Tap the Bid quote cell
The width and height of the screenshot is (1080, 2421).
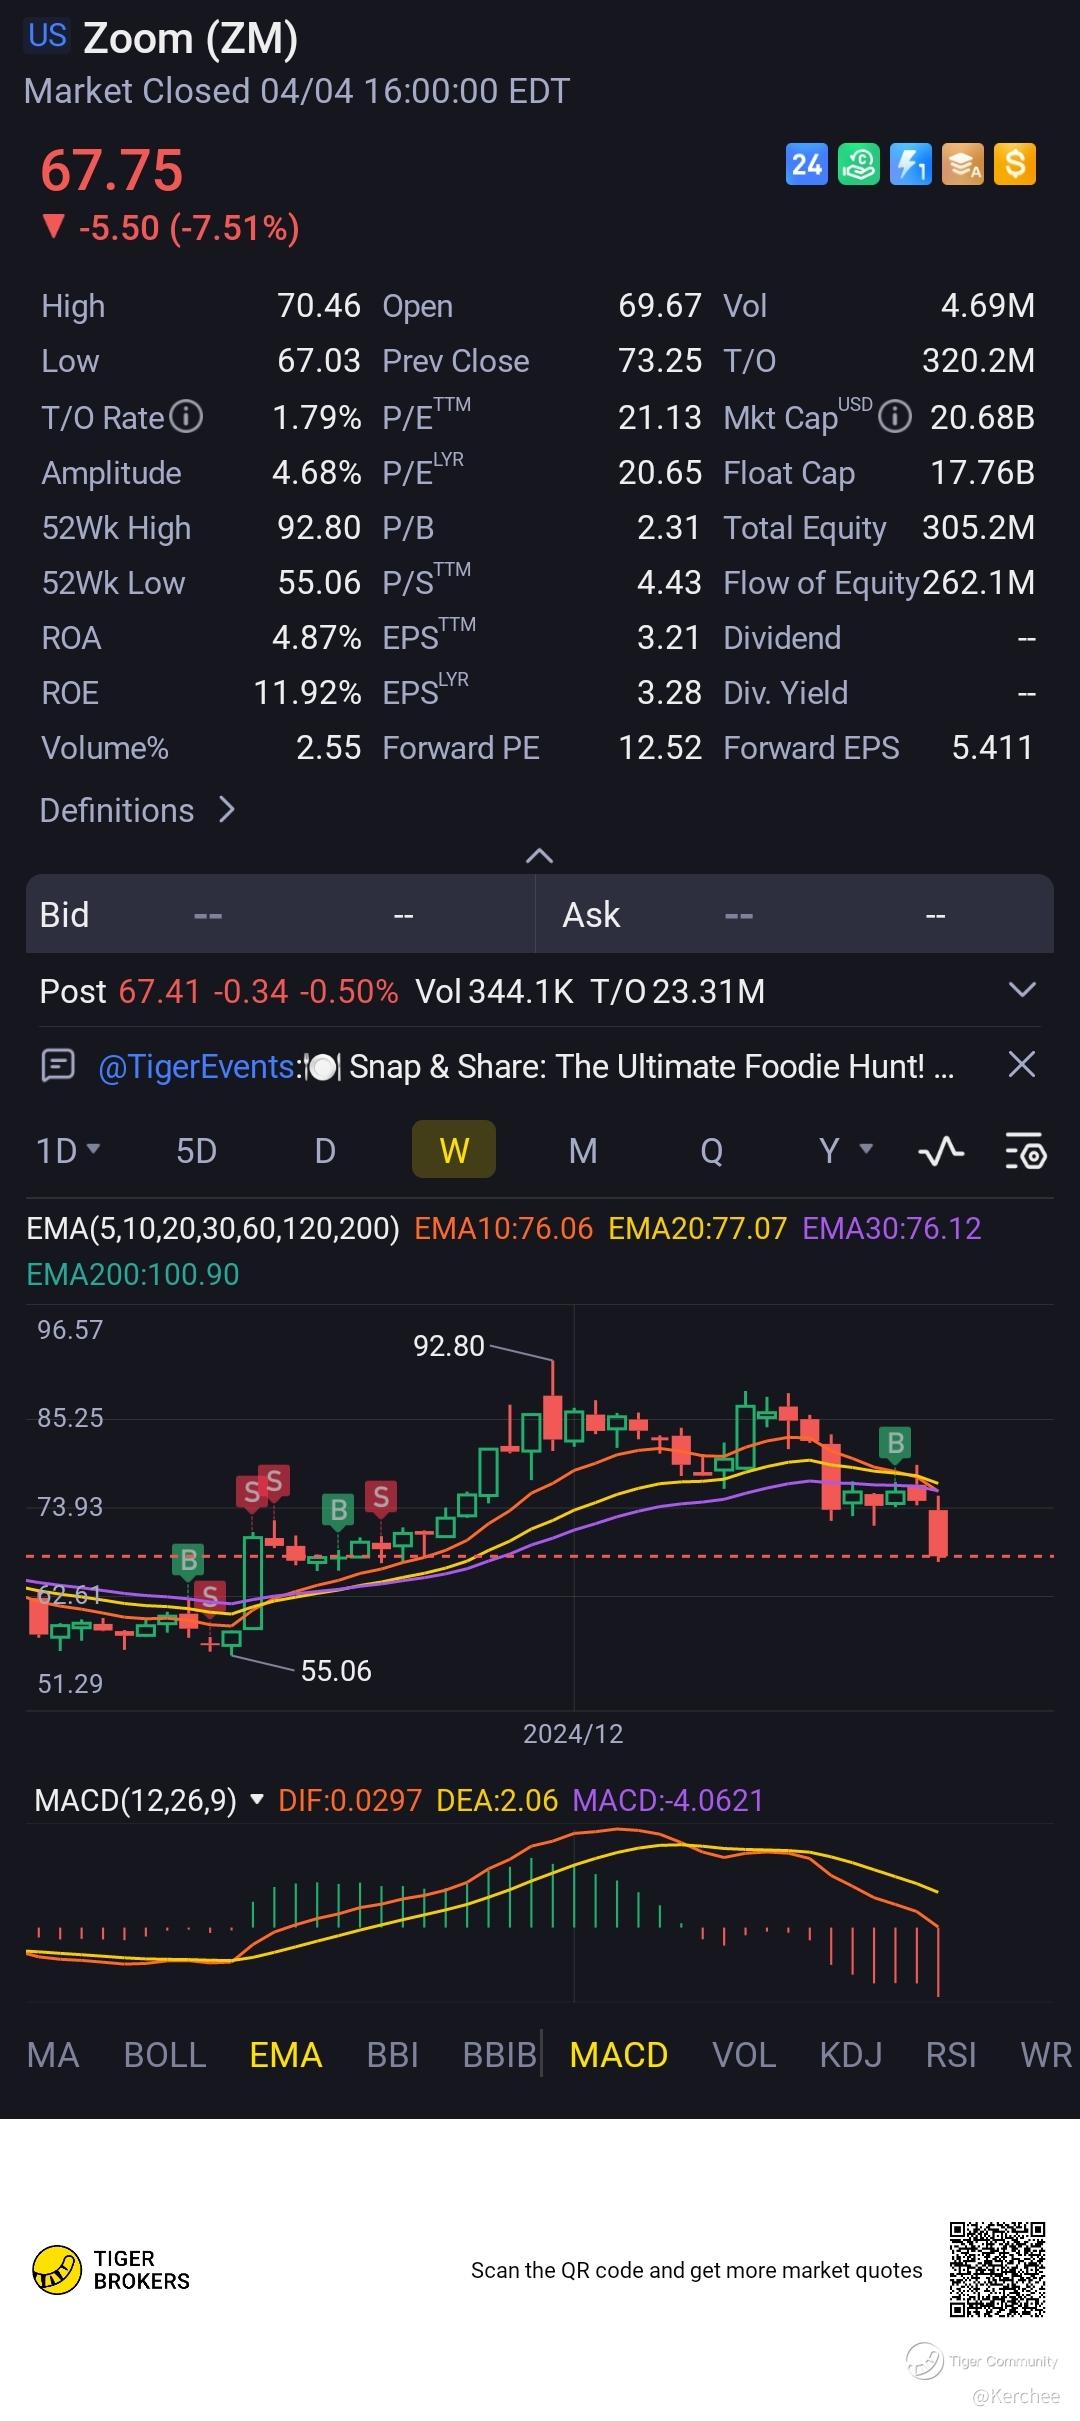pyautogui.click(x=280, y=914)
